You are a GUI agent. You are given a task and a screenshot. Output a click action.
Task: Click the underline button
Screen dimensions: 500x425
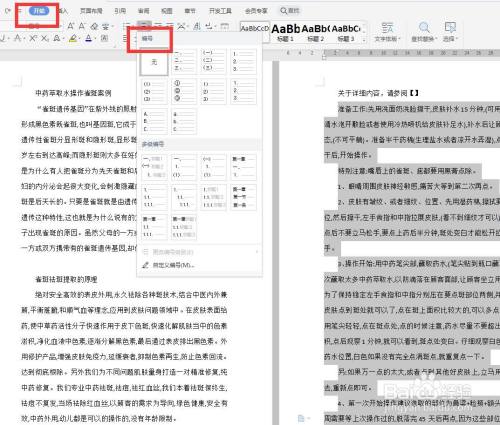pos(3,38)
